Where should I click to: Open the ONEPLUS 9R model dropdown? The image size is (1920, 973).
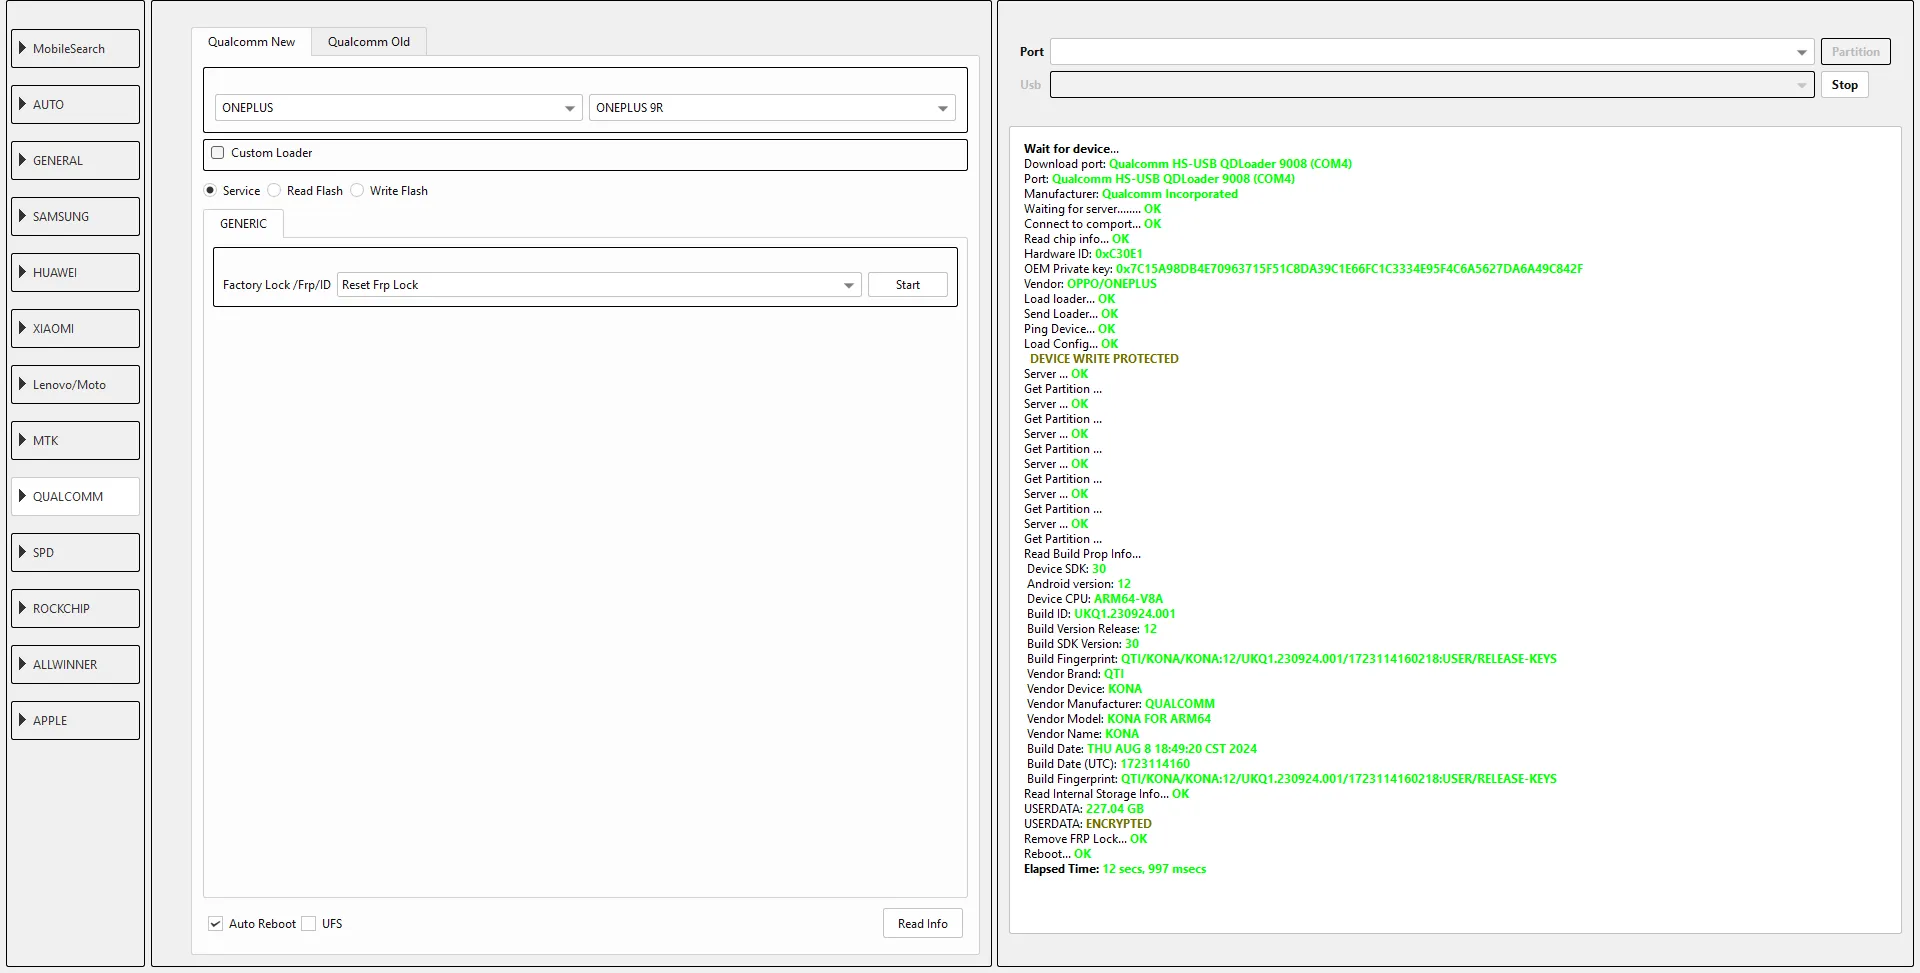click(771, 108)
